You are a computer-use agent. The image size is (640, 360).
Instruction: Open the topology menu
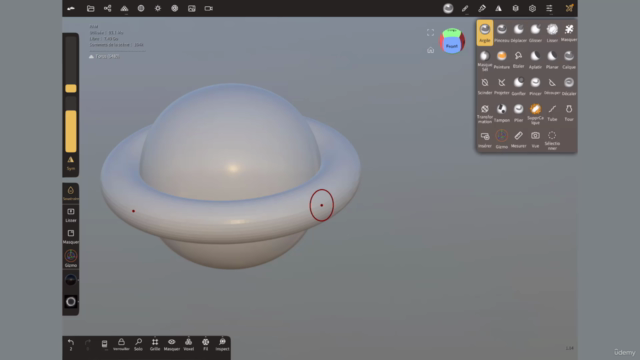[124, 8]
